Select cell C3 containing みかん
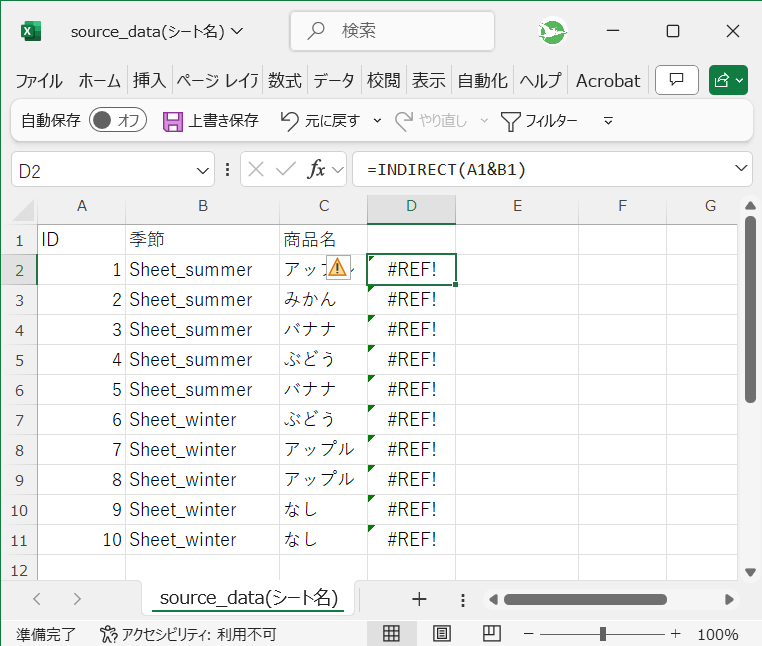The image size is (762, 646). [323, 300]
